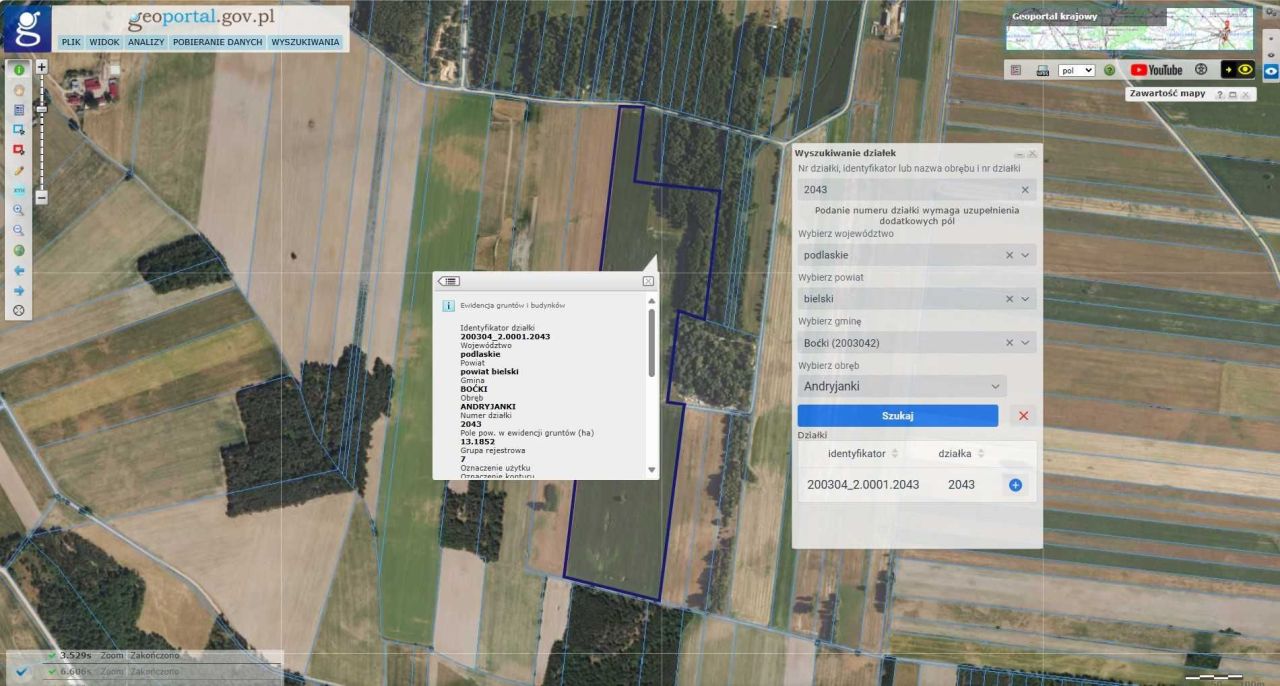Click area value 13.1852 in popup
The image size is (1280, 686).
(x=477, y=441)
